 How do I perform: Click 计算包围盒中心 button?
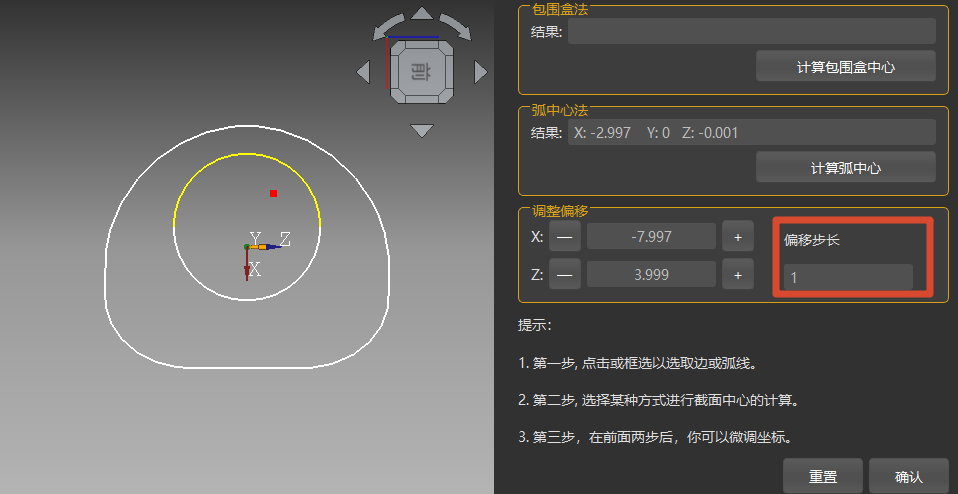(846, 66)
